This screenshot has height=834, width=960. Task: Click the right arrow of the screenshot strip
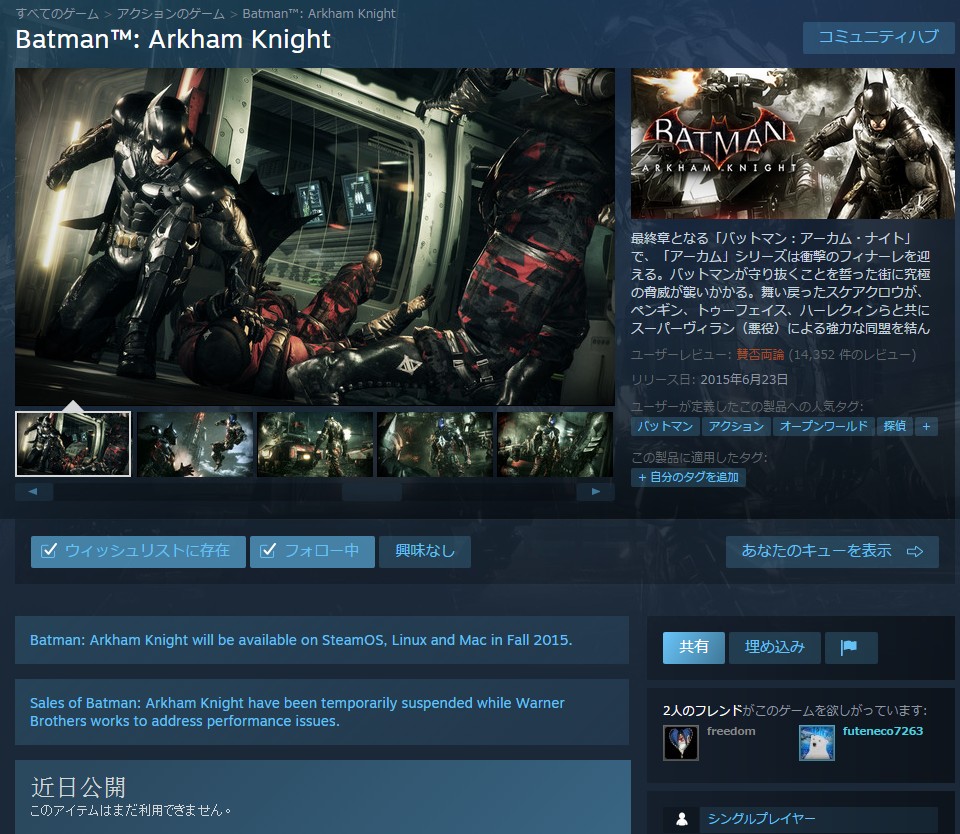[x=595, y=492]
